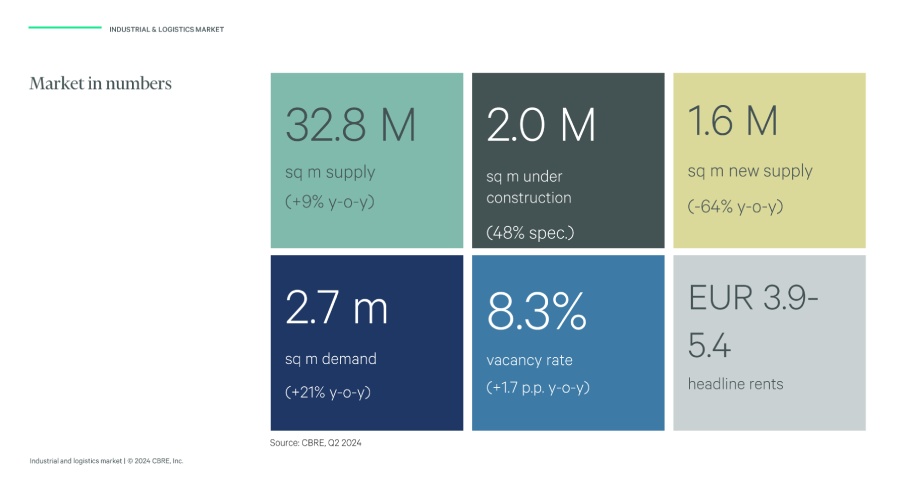
Task: Click the Source: CBRE, Q2 2024 note
Action: tap(316, 443)
